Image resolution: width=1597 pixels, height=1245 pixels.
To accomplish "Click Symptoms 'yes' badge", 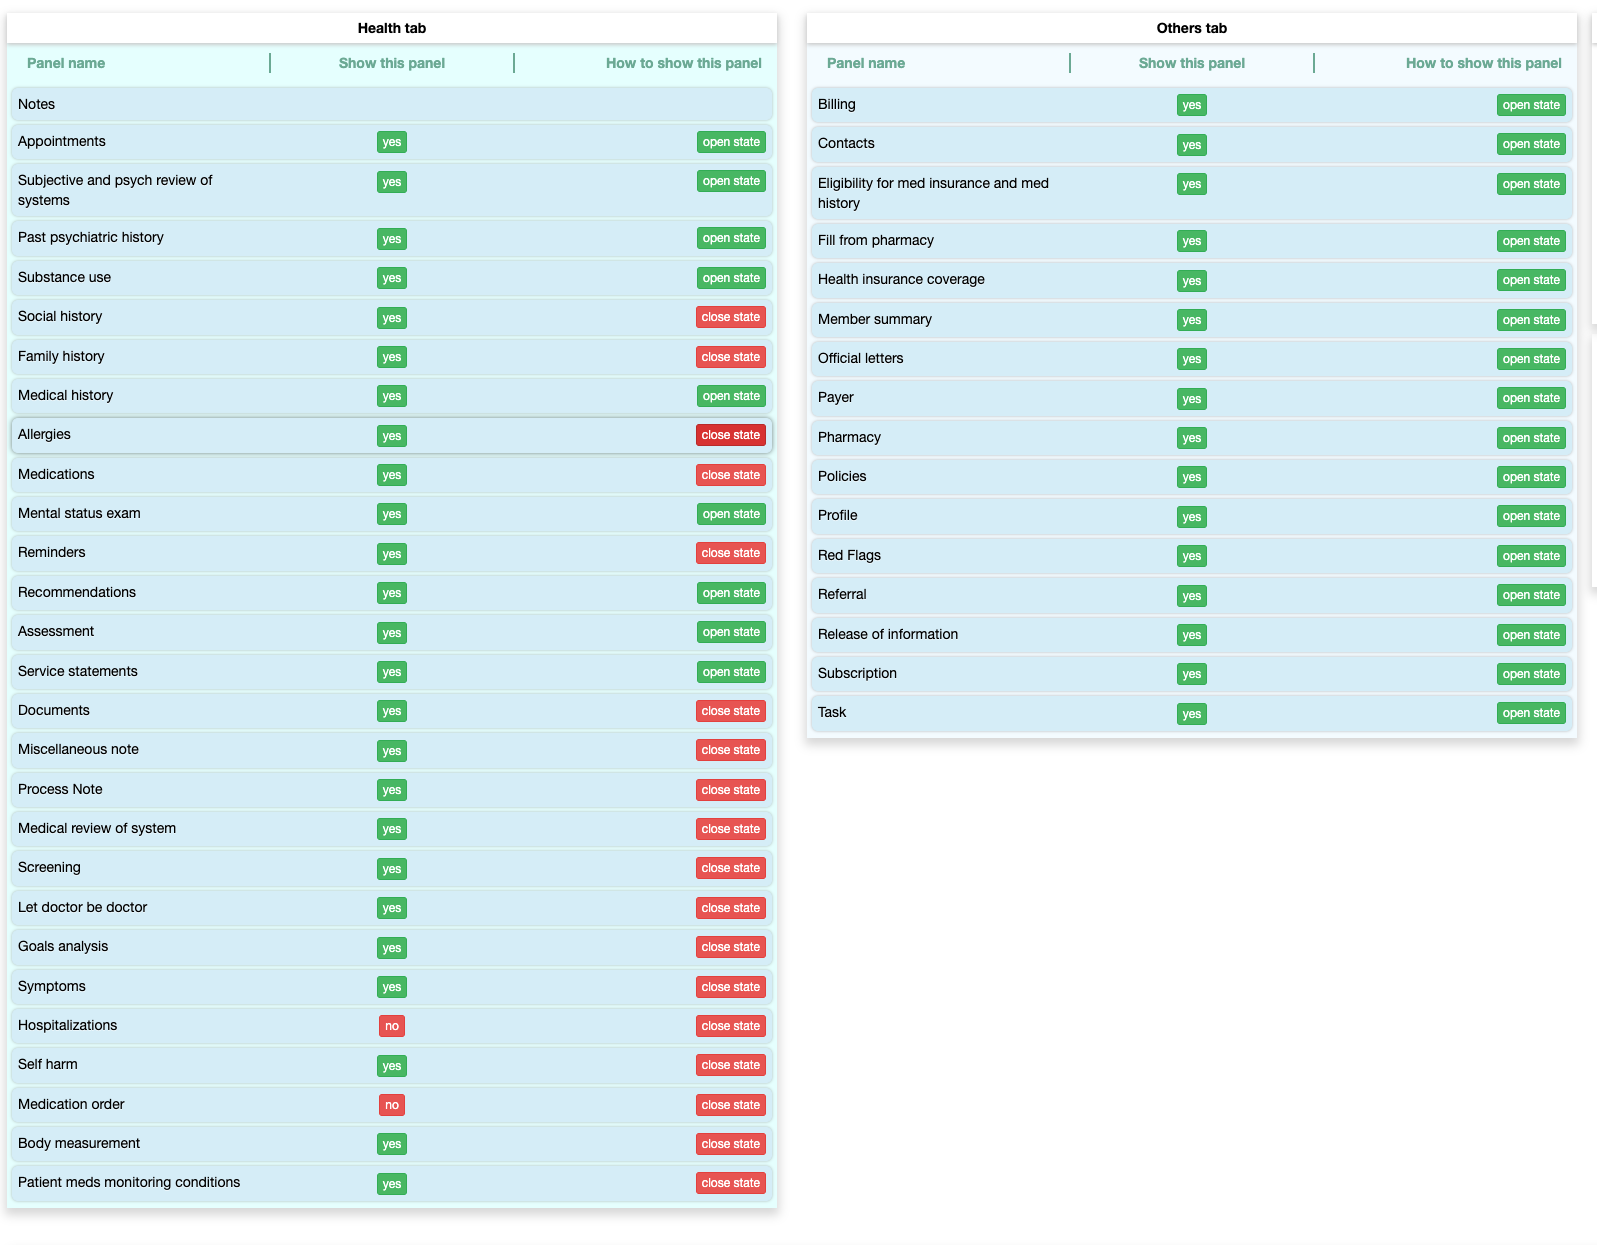I will [392, 987].
